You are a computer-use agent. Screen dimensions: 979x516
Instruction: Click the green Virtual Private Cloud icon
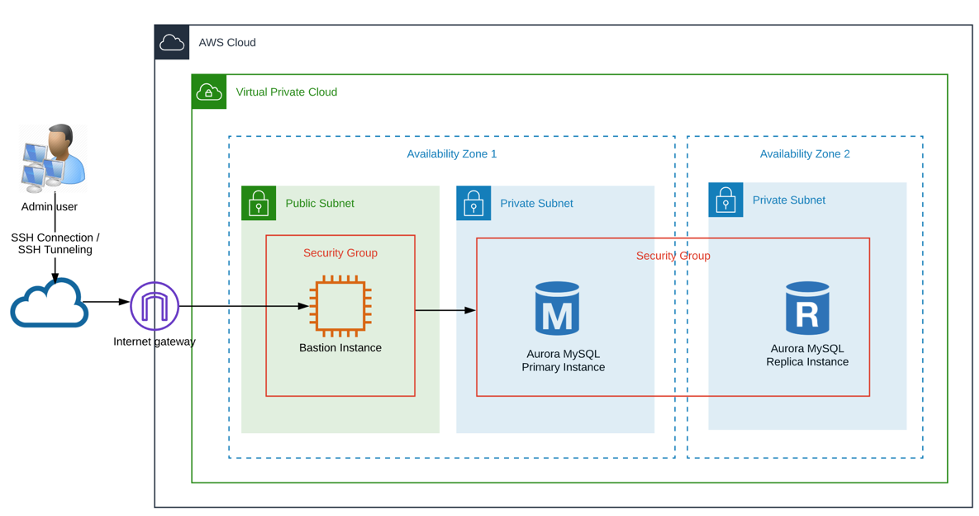pyautogui.click(x=209, y=92)
